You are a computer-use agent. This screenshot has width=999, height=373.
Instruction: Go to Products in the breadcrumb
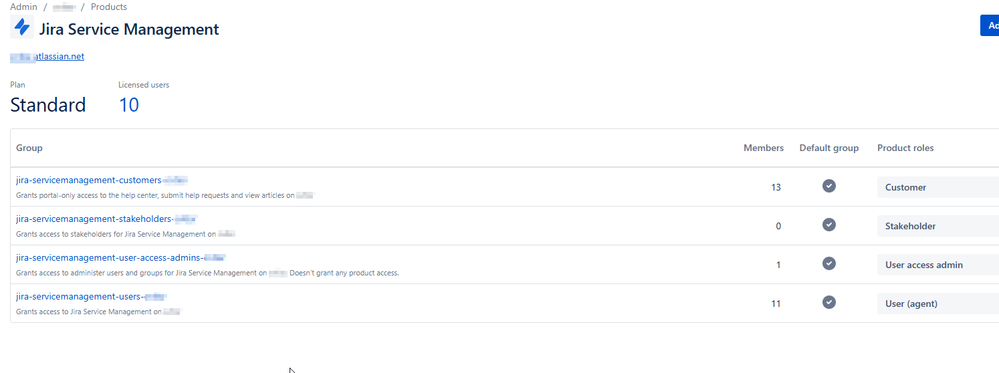tap(109, 7)
